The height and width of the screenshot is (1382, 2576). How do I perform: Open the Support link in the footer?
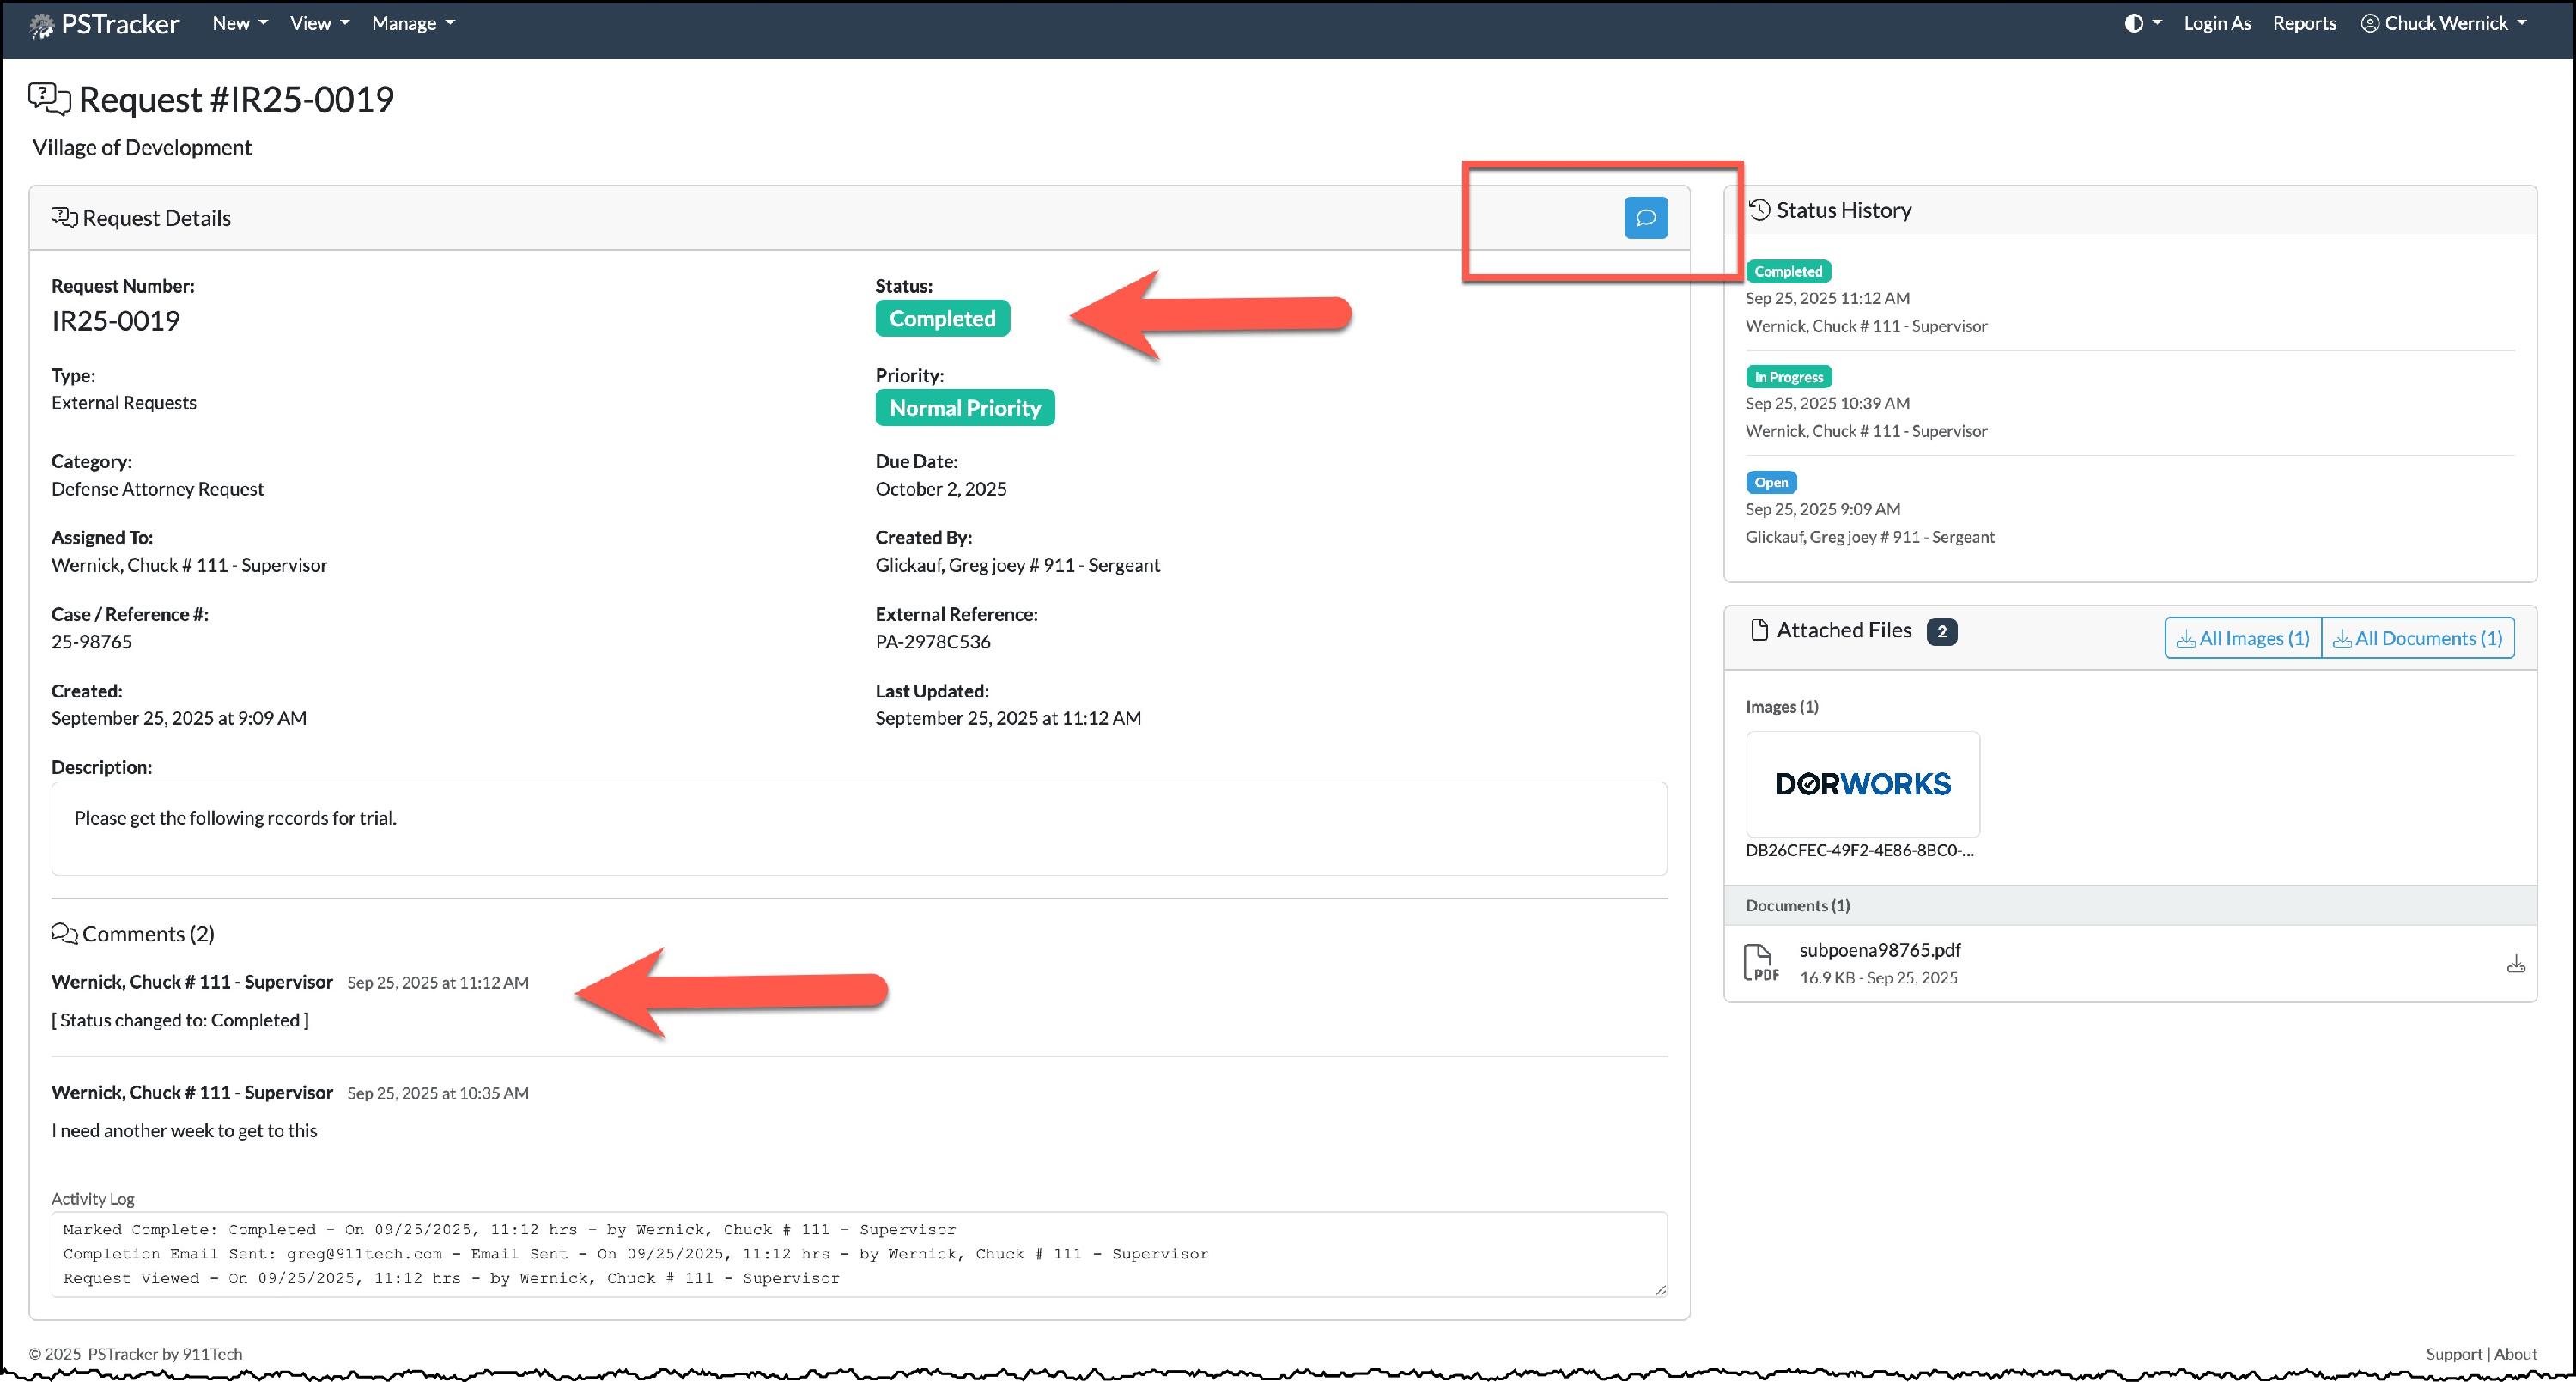click(2453, 1354)
